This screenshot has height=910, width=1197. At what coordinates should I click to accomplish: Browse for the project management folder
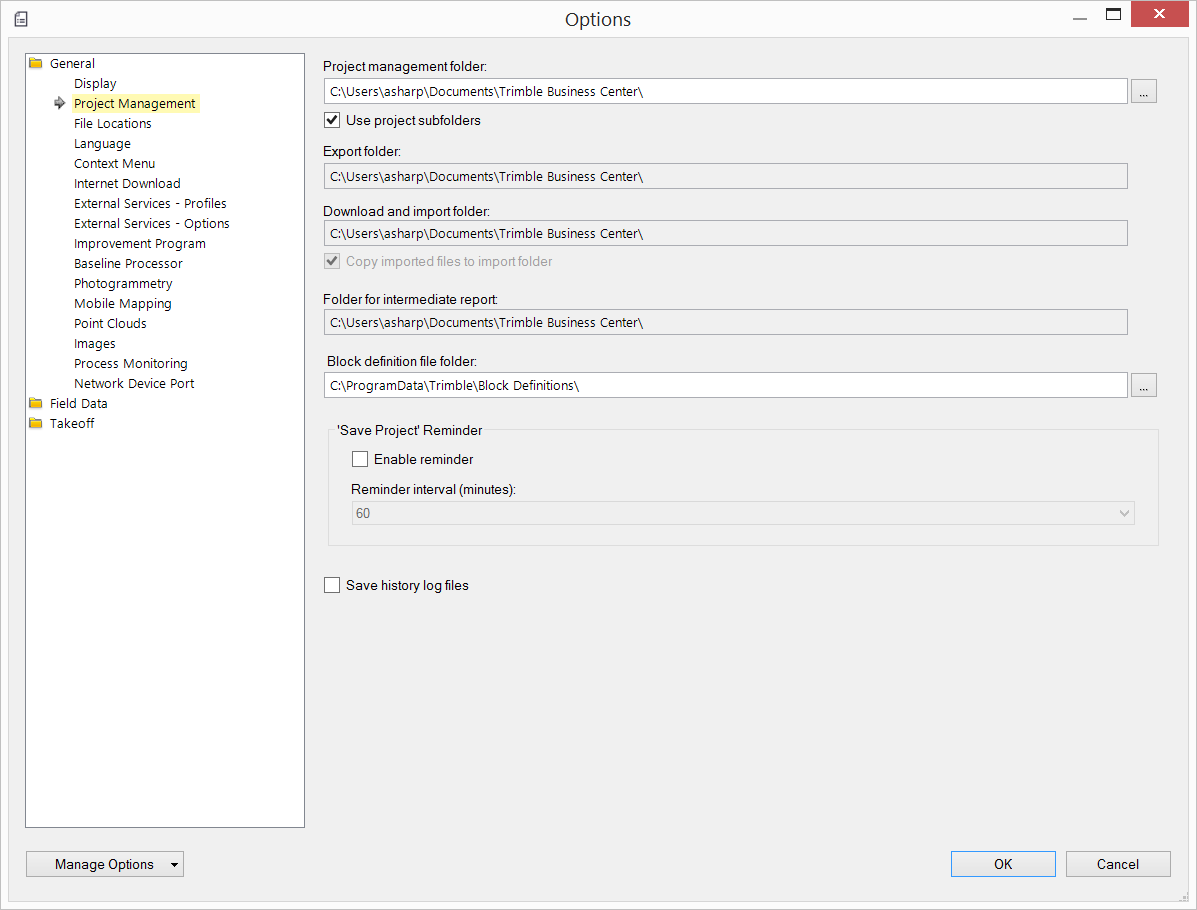click(1144, 91)
